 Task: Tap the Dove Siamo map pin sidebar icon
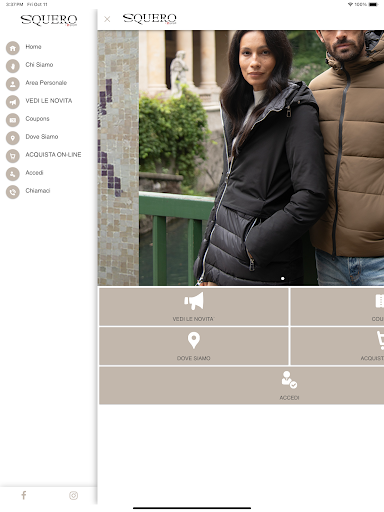pyautogui.click(x=13, y=138)
